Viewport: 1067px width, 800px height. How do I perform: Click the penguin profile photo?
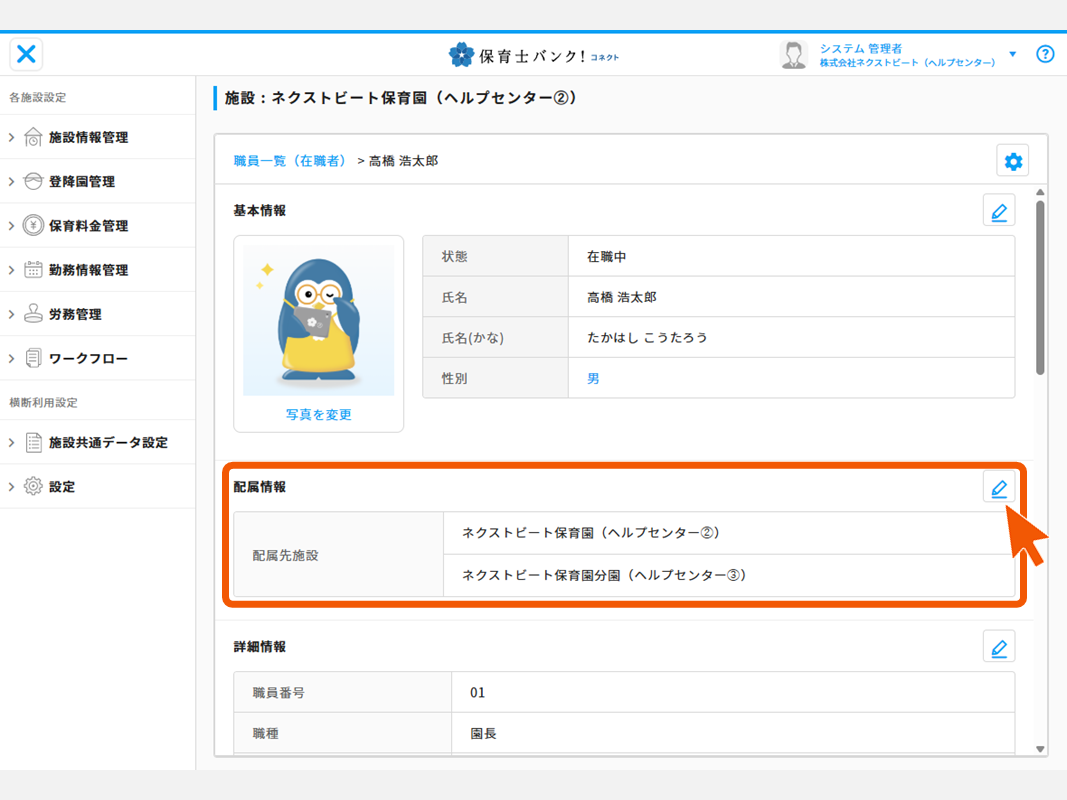318,320
